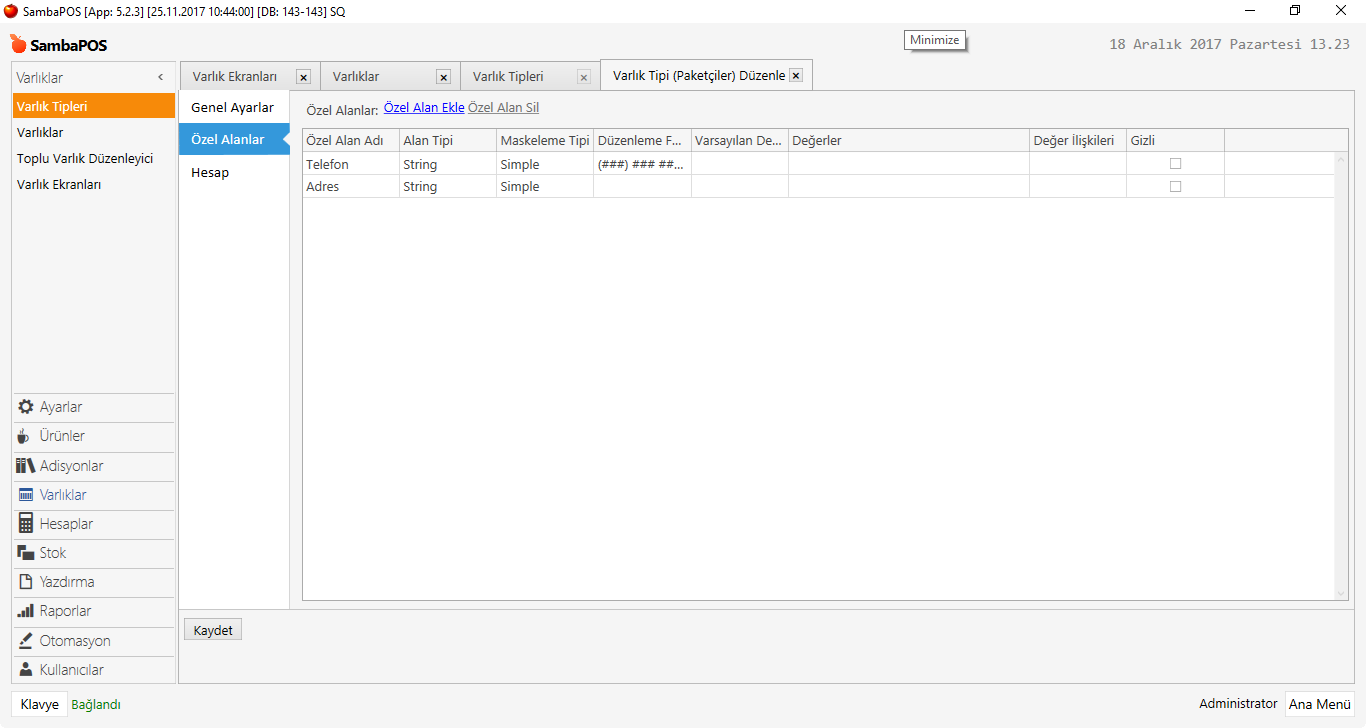This screenshot has width=1366, height=728.
Task: Select Toplu Varlık Düzenleyici in sidebar
Action: point(85,158)
